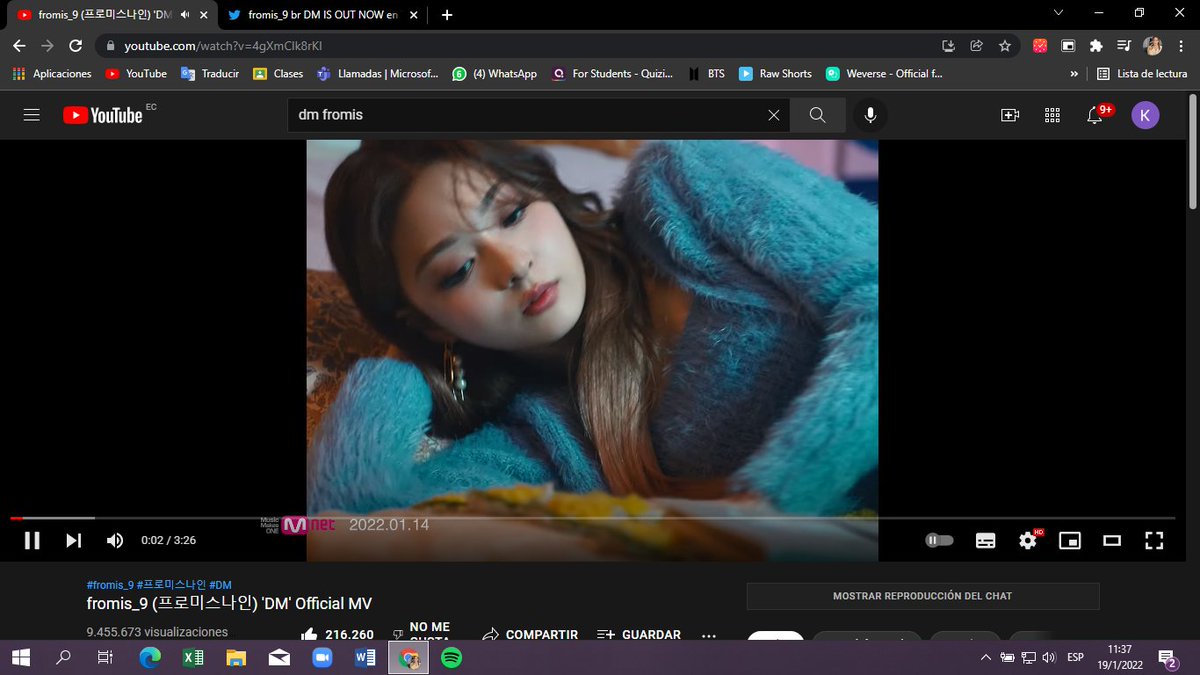Open the BTS bookmark
This screenshot has width=1200, height=675.
[706, 74]
